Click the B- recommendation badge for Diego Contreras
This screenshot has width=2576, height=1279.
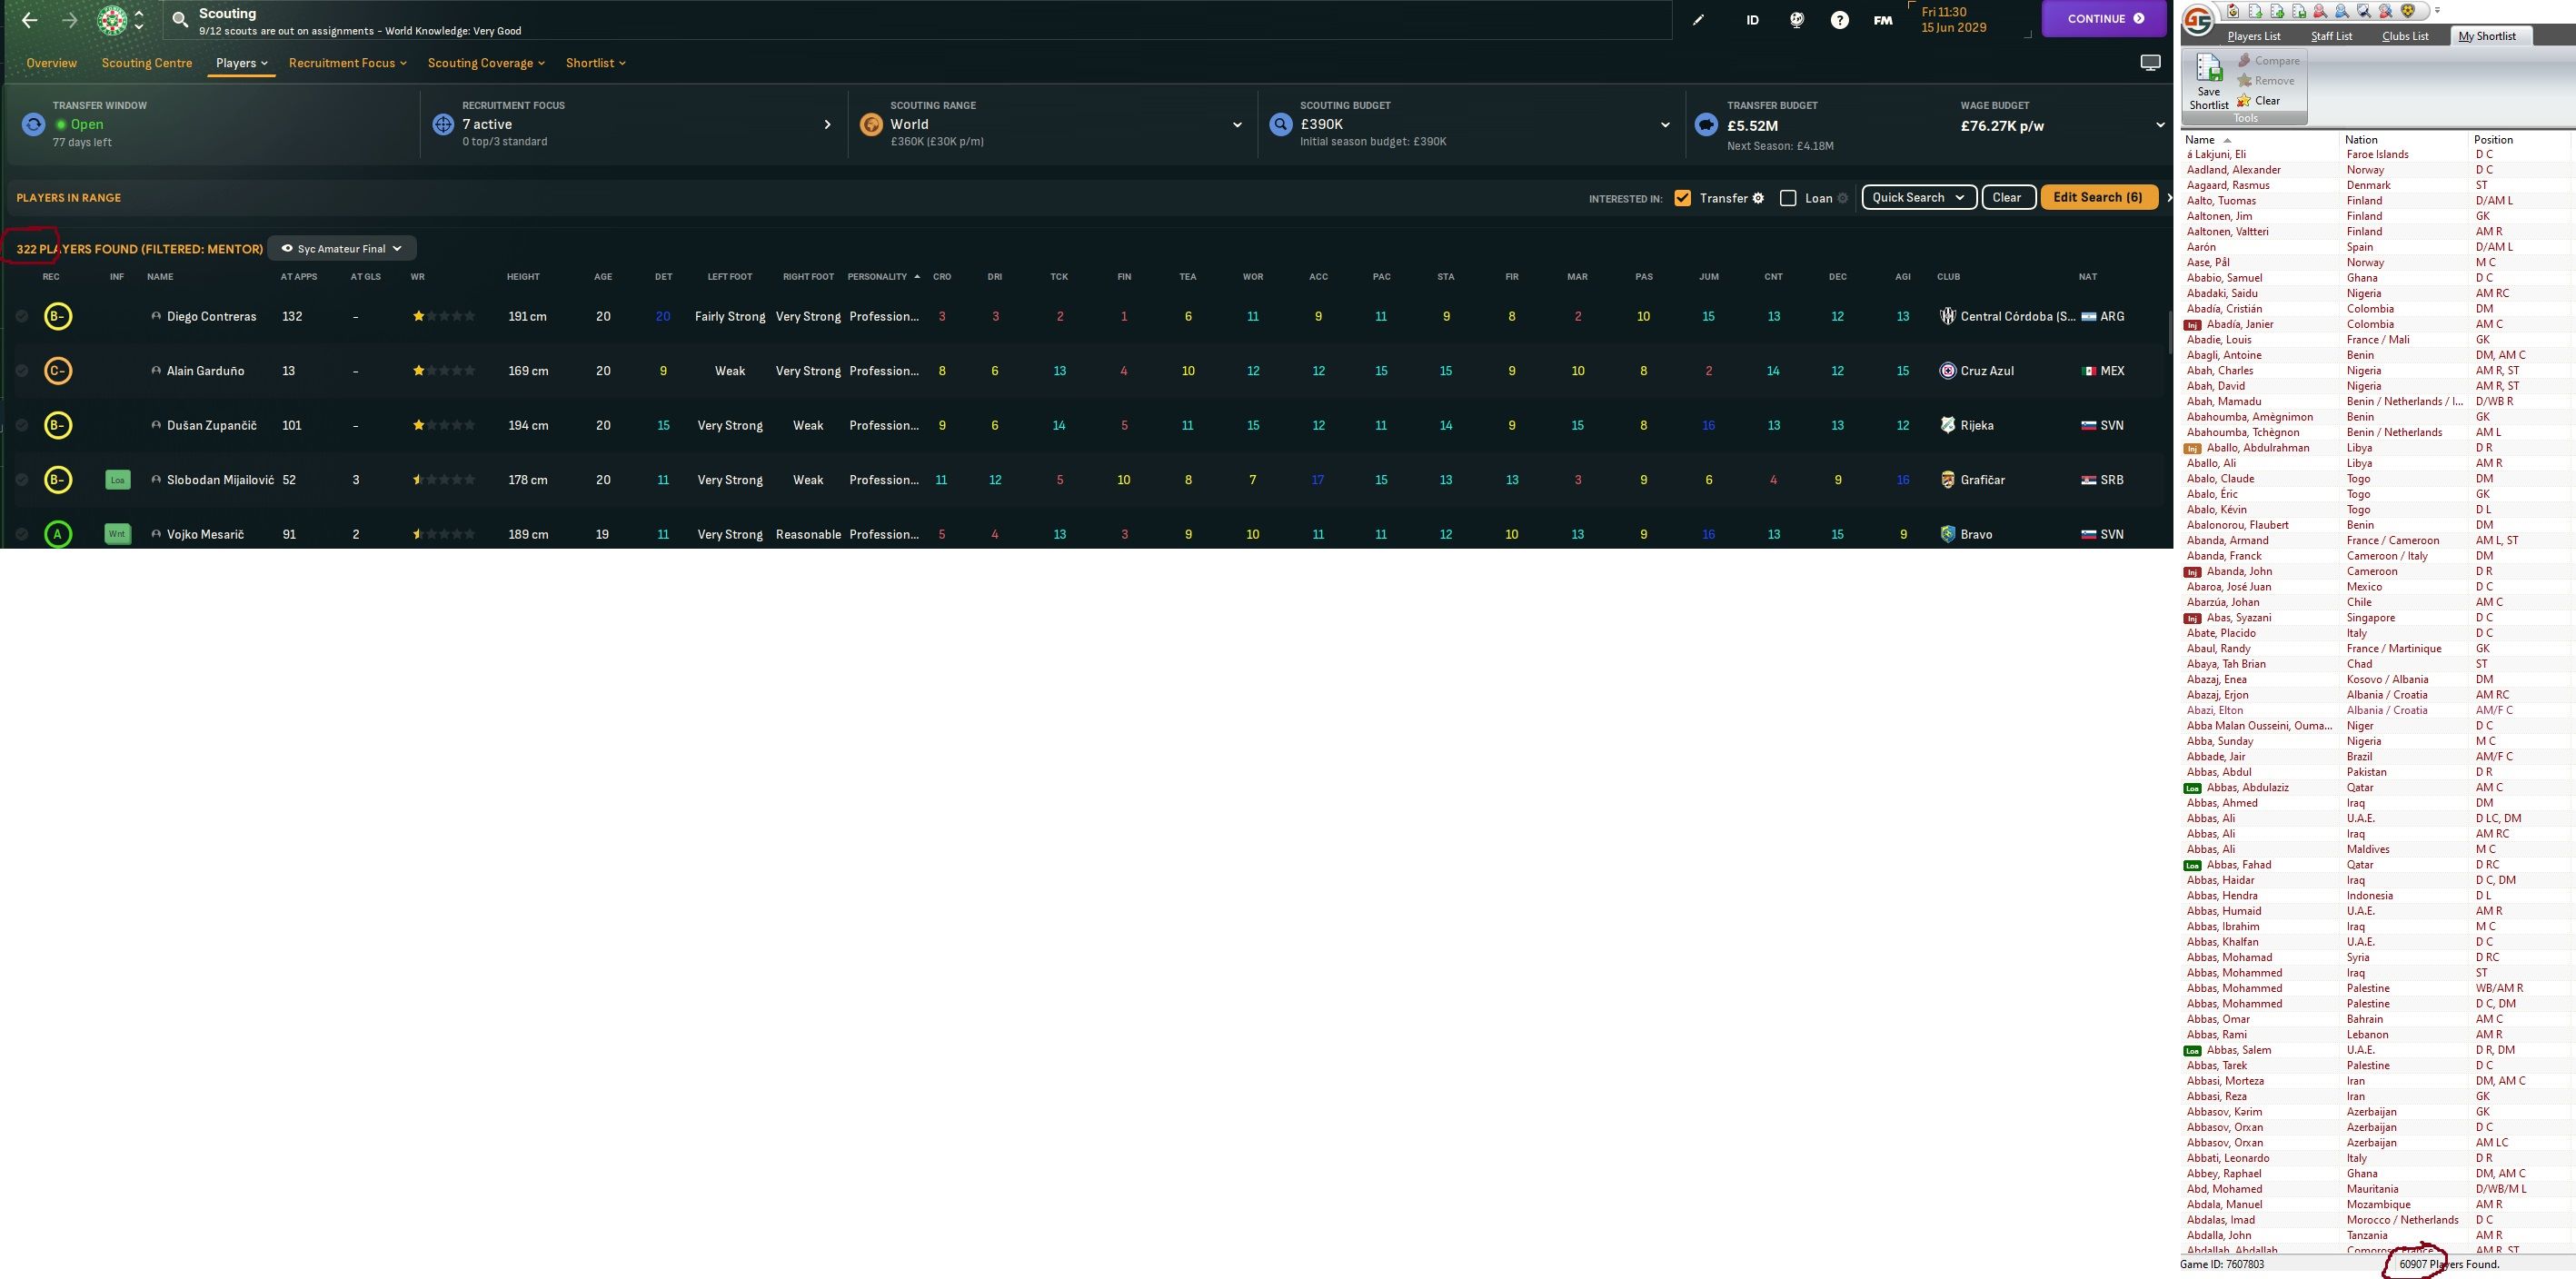pos(57,316)
